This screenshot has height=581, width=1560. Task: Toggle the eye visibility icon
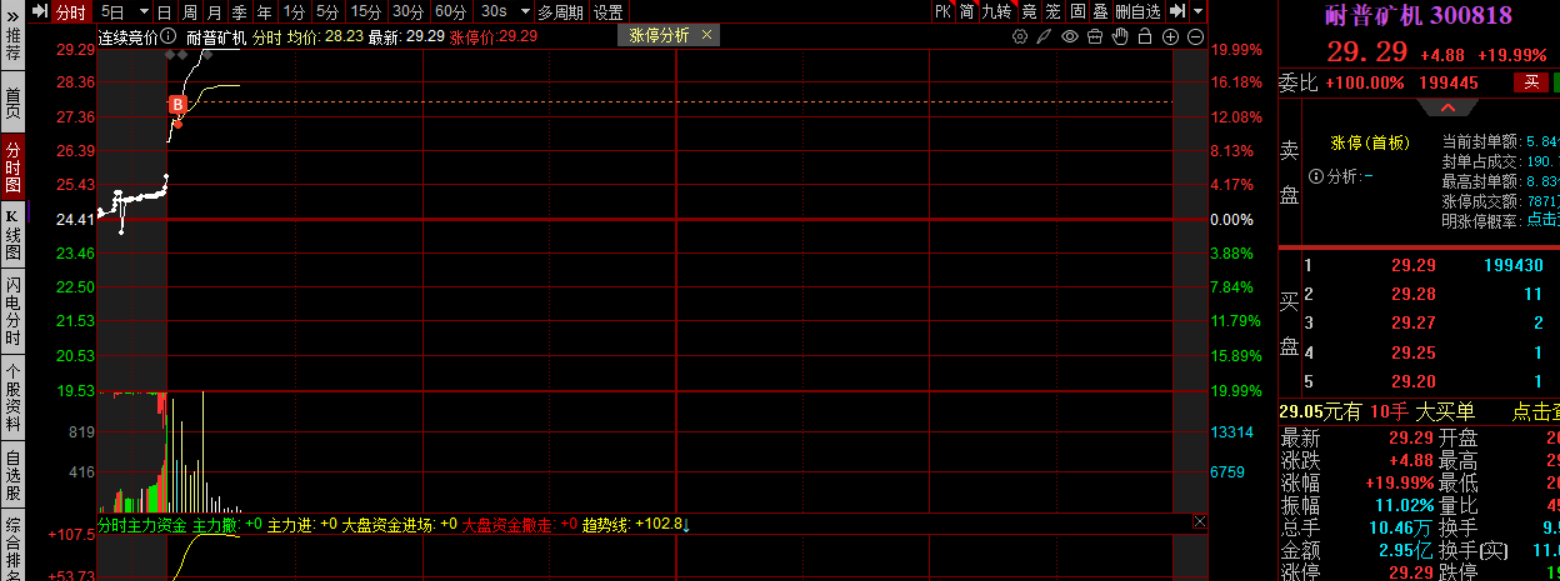pos(1069,37)
